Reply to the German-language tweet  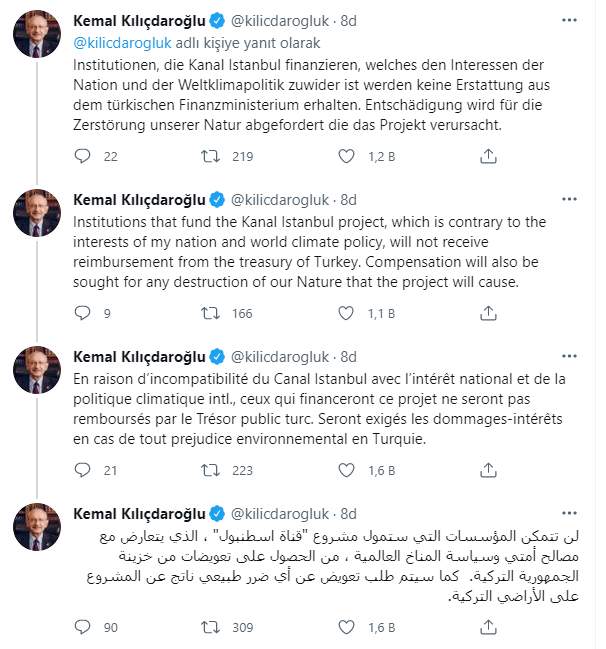coord(86,156)
